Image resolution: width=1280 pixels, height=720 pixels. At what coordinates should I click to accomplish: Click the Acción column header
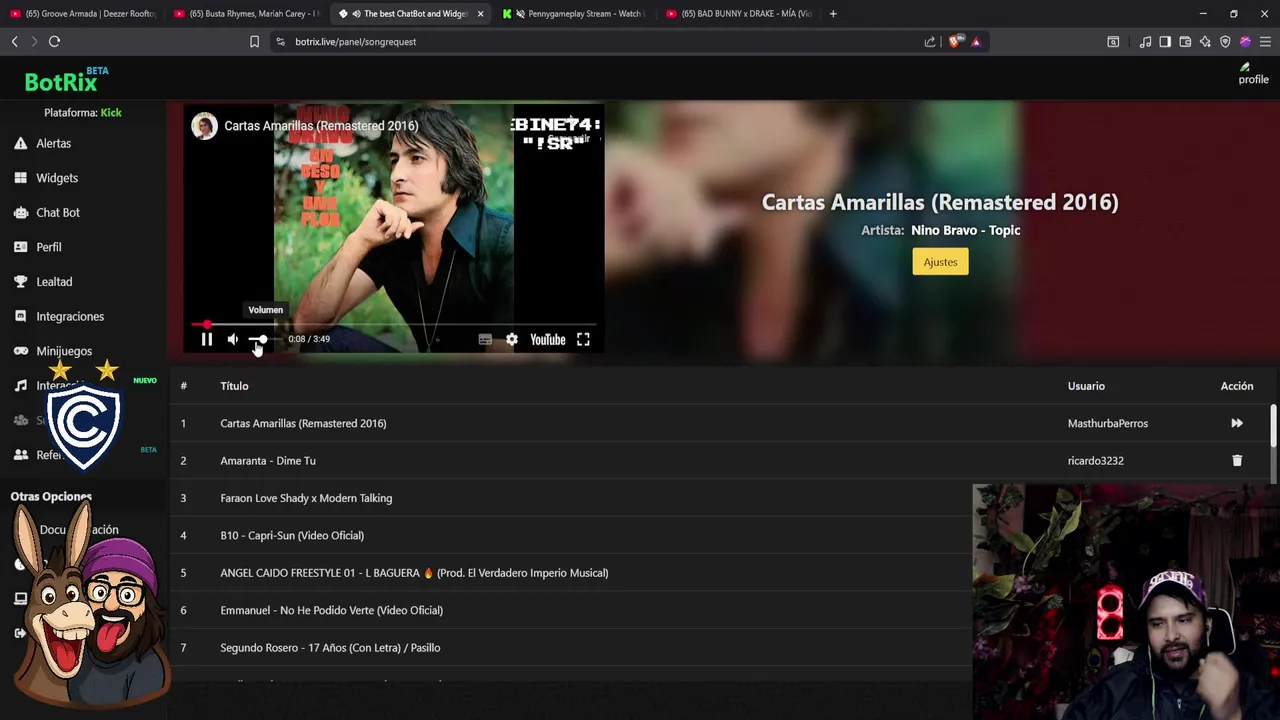[x=1237, y=386]
